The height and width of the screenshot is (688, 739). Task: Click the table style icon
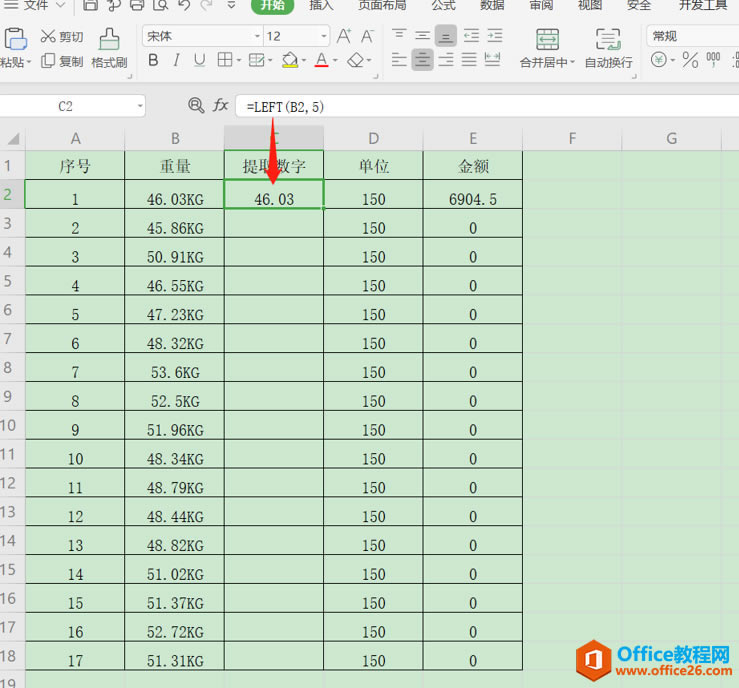[x=256, y=60]
